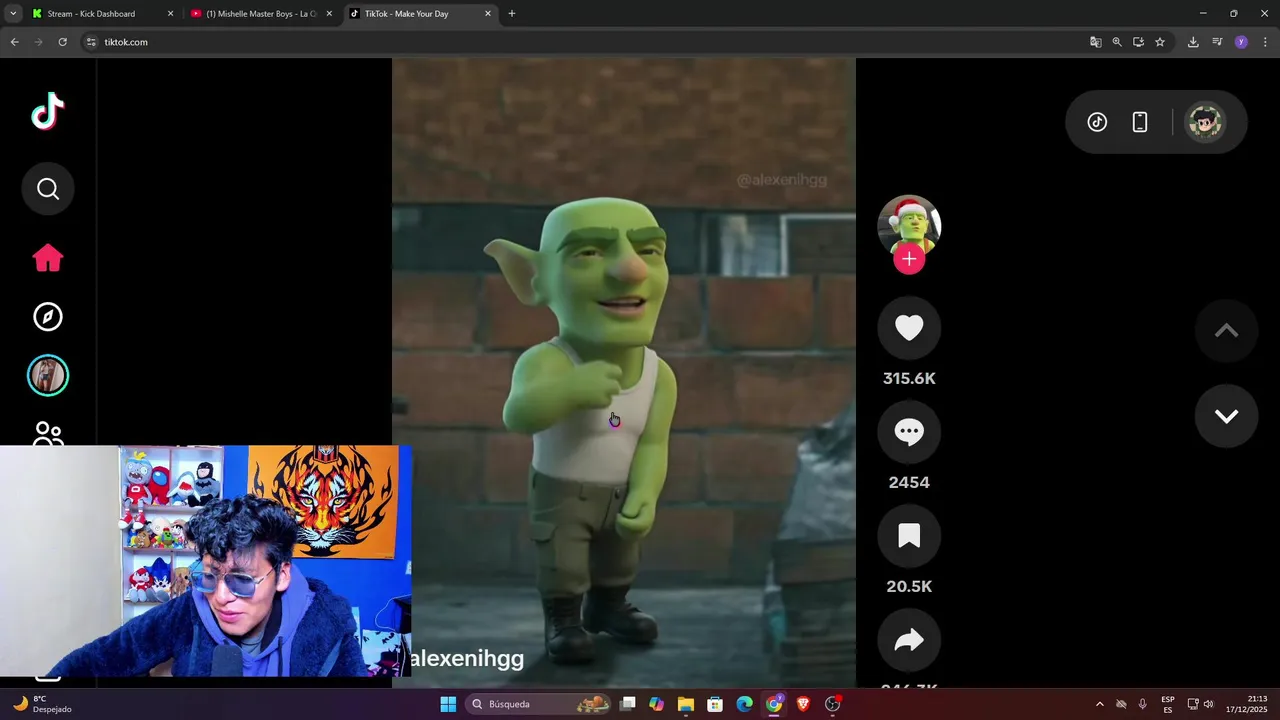Screen dimensions: 1280x720
Task: Click the Get coins TikTok icon
Action: (1097, 122)
